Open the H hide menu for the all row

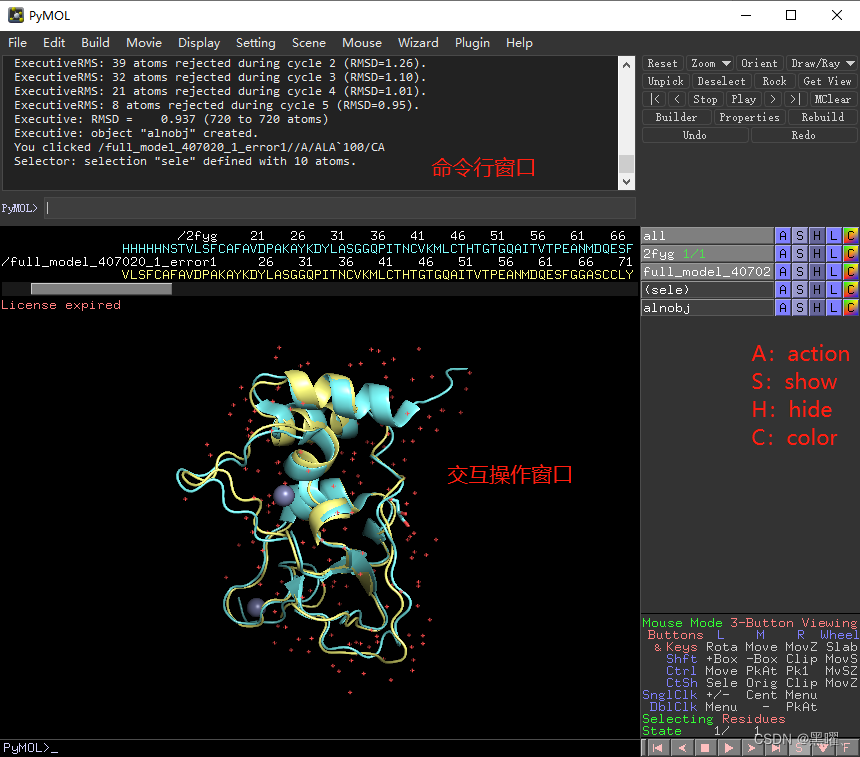tap(817, 236)
